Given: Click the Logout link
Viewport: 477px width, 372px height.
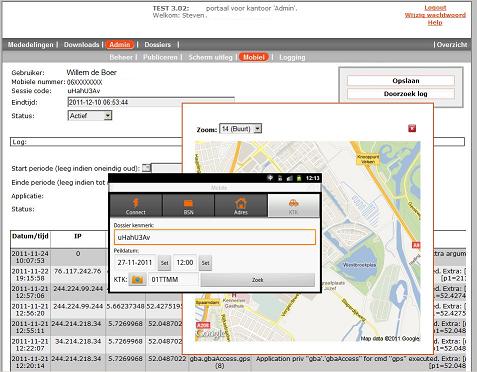Looking at the screenshot, I should tap(435, 8).
